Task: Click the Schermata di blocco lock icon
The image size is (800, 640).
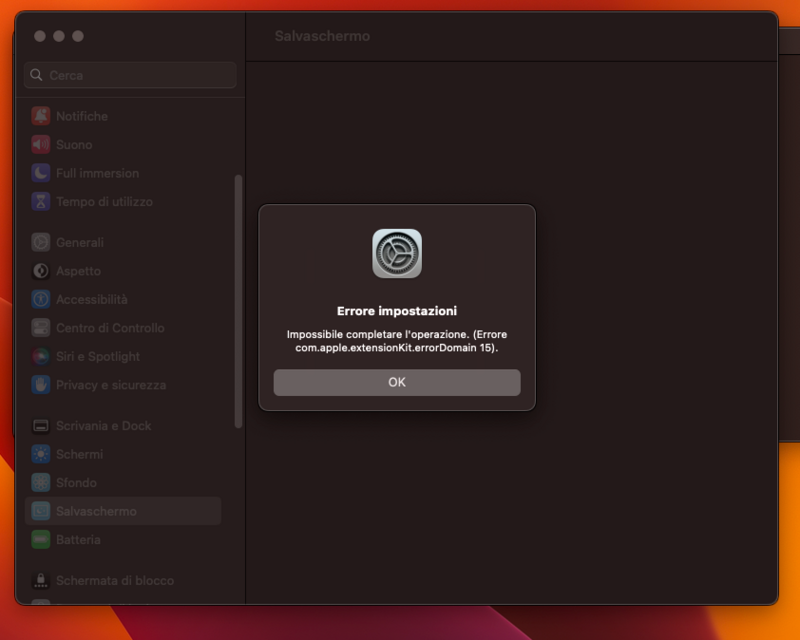Action: pyautogui.click(x=41, y=580)
